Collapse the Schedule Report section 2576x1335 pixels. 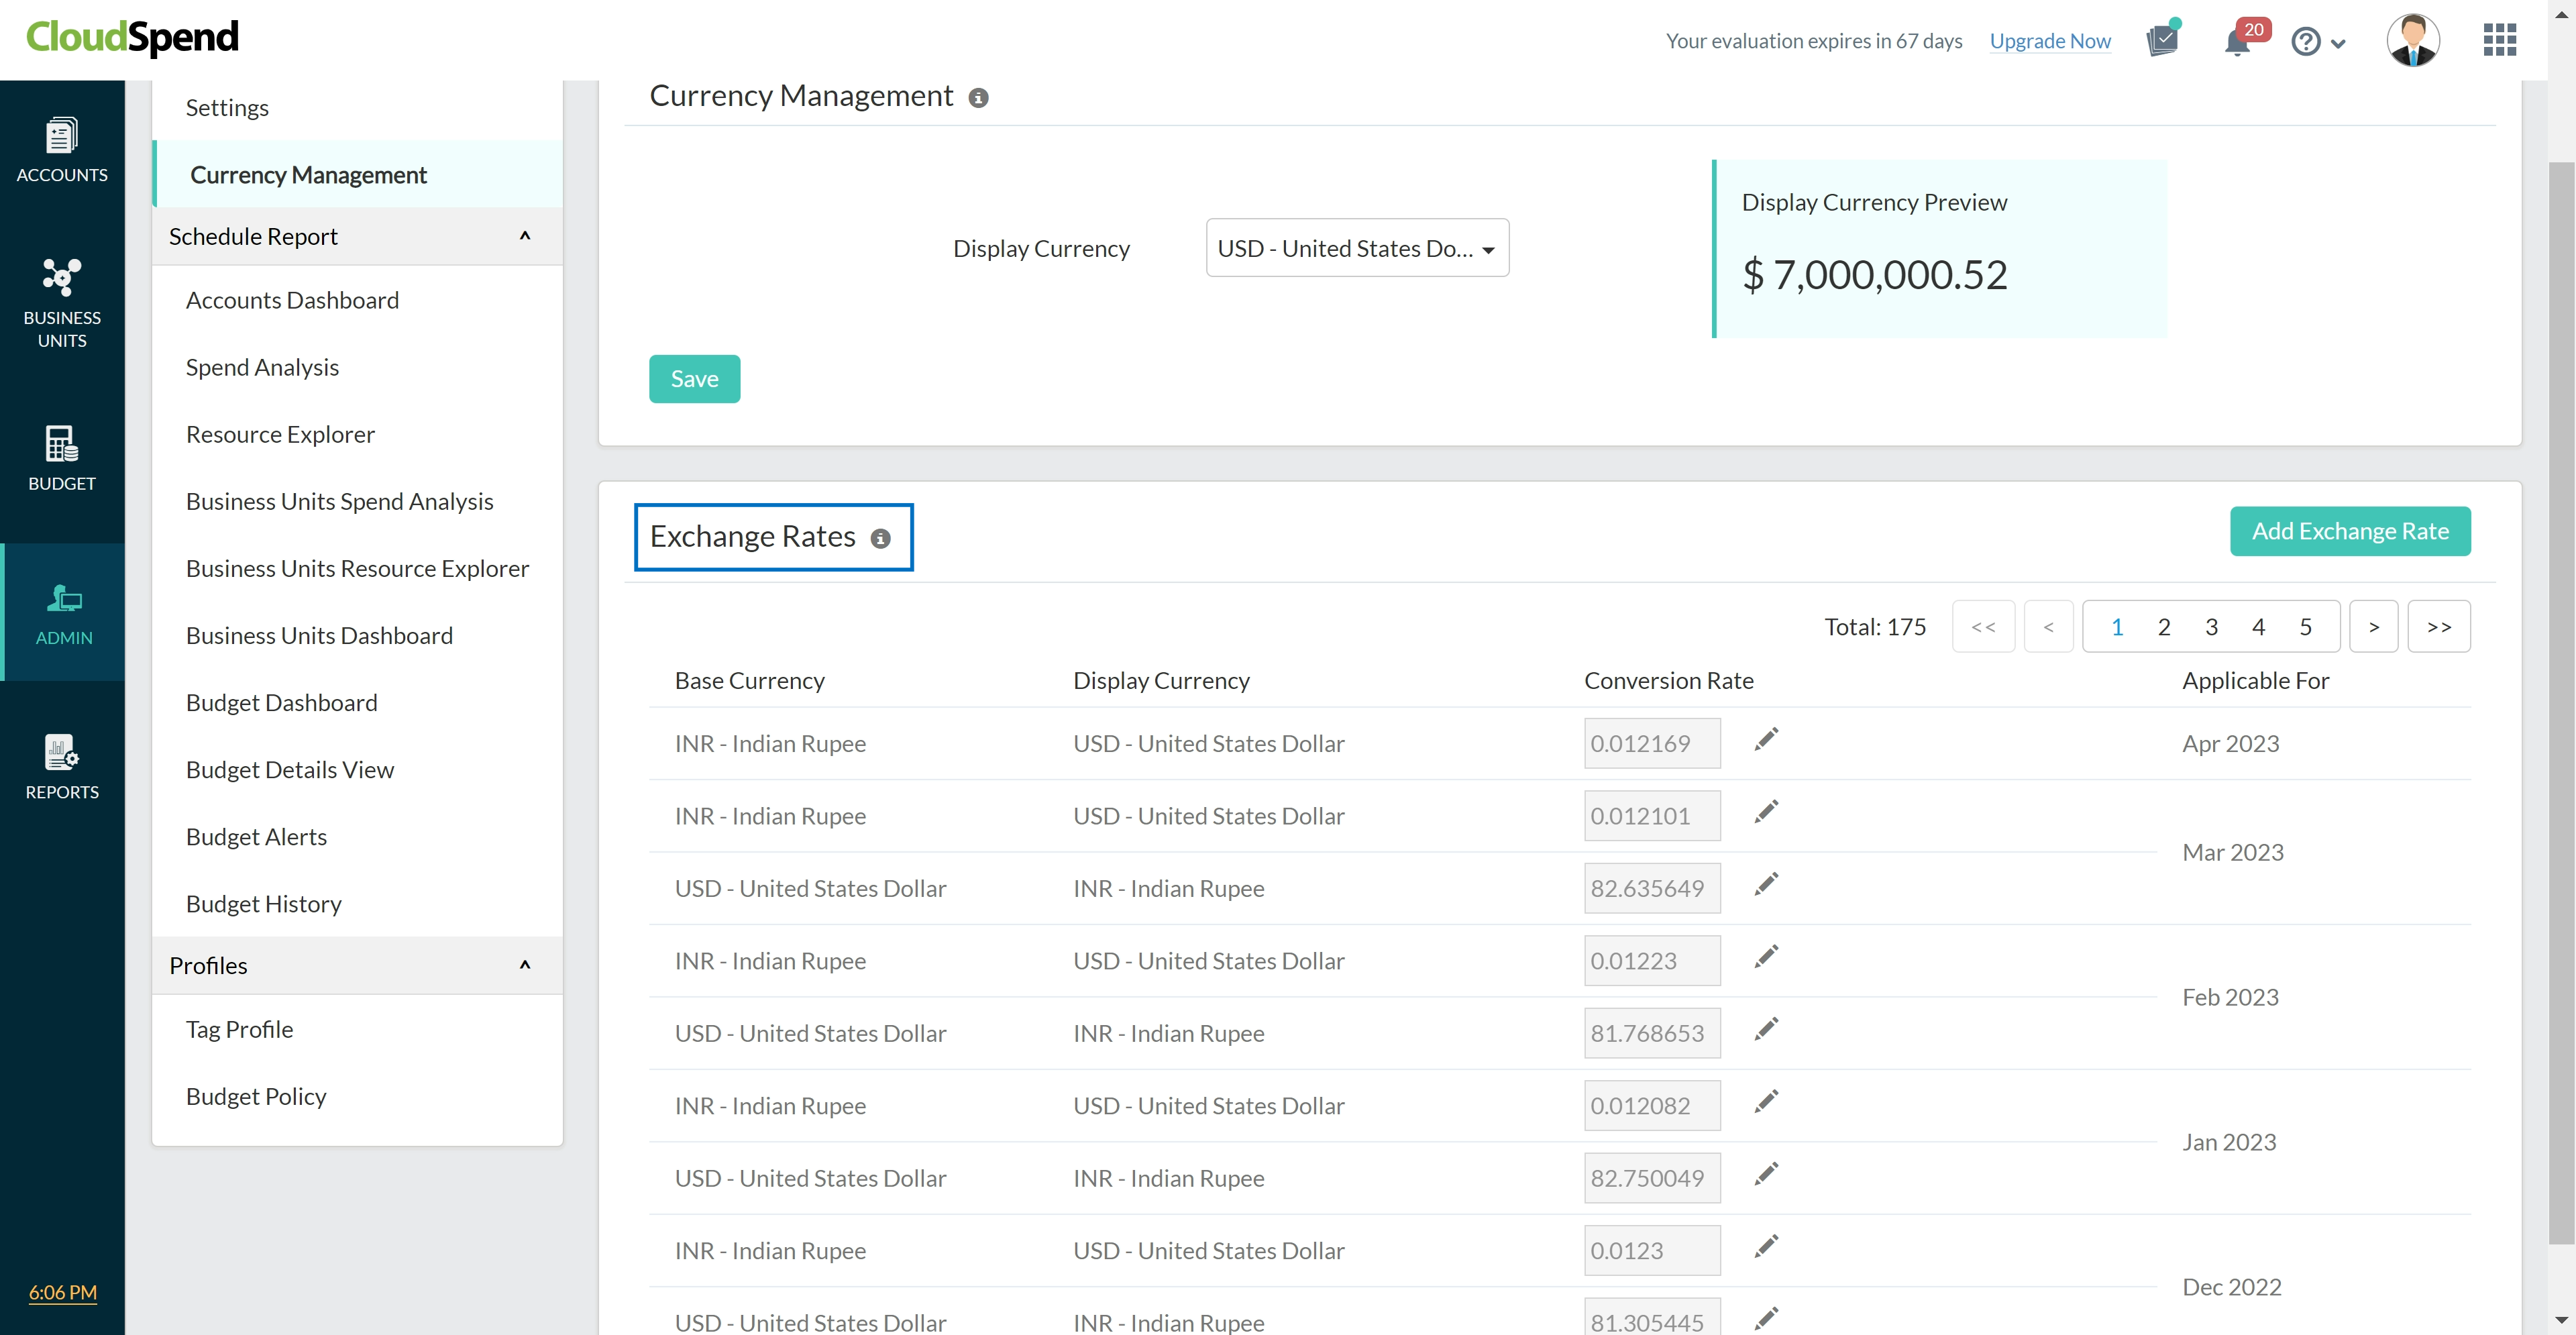523,236
